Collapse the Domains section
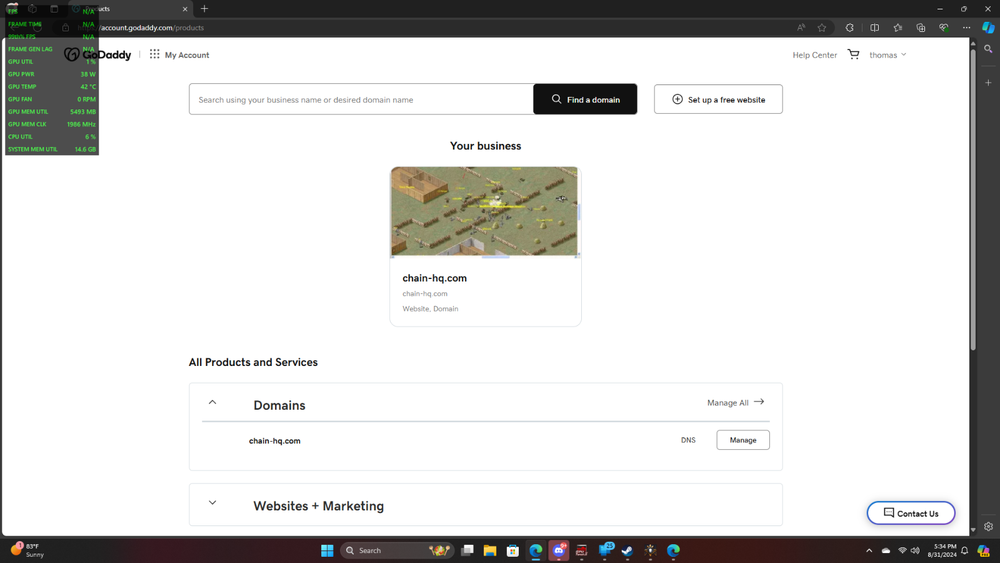 (x=212, y=402)
